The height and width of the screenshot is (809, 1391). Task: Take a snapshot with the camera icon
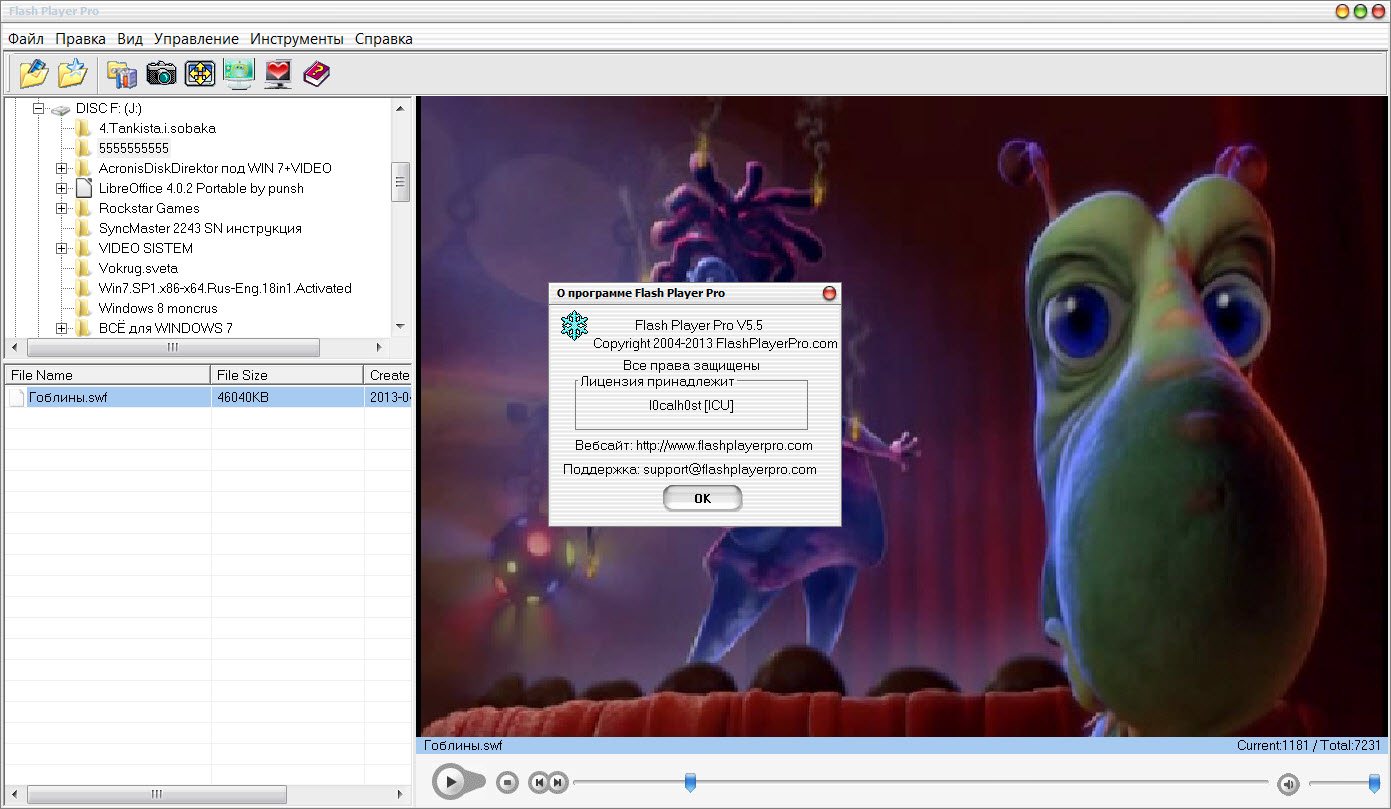tap(161, 73)
